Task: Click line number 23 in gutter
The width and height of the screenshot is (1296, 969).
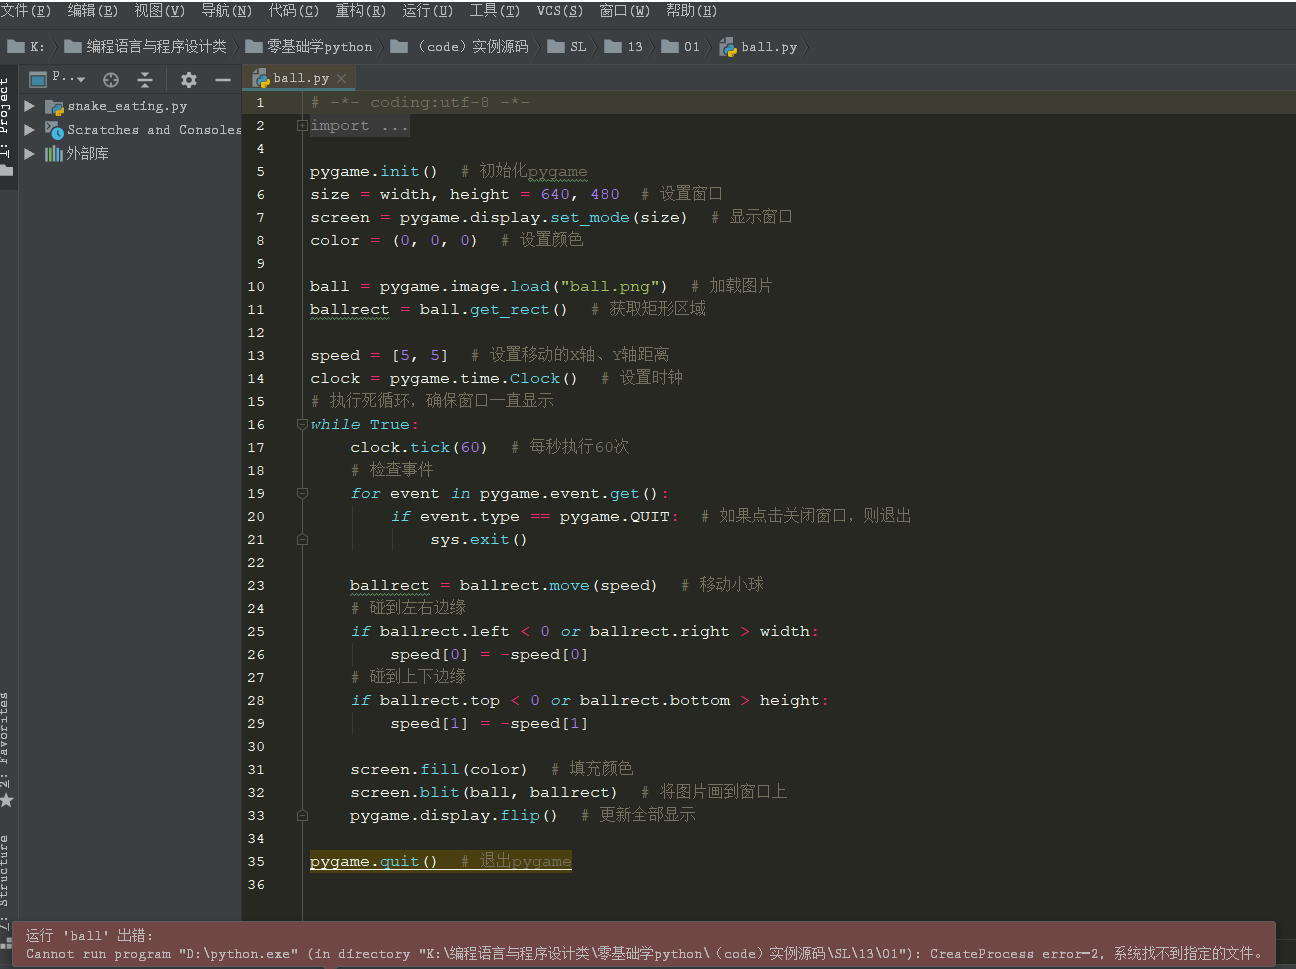Action: click(x=256, y=585)
